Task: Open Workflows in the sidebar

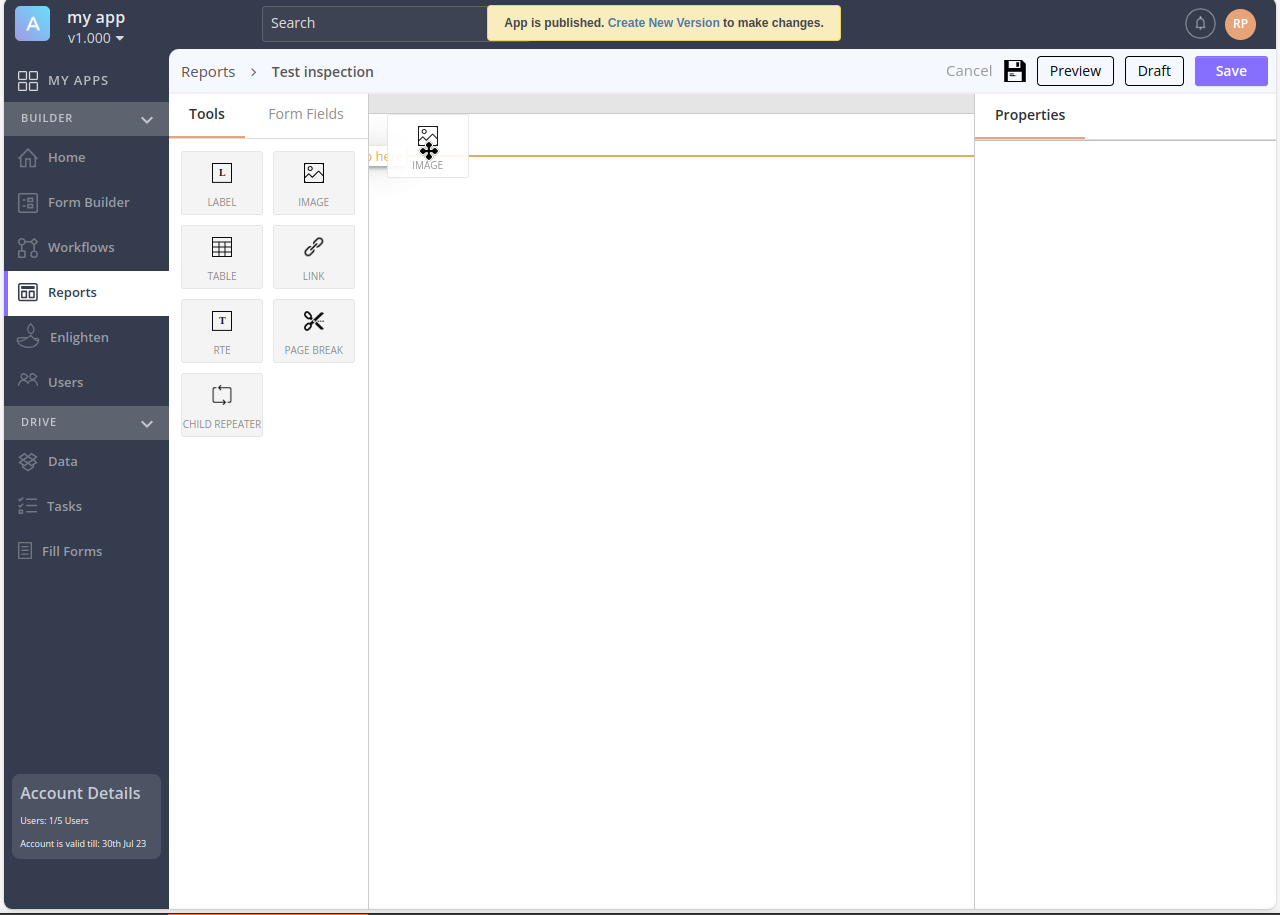Action: (x=81, y=247)
